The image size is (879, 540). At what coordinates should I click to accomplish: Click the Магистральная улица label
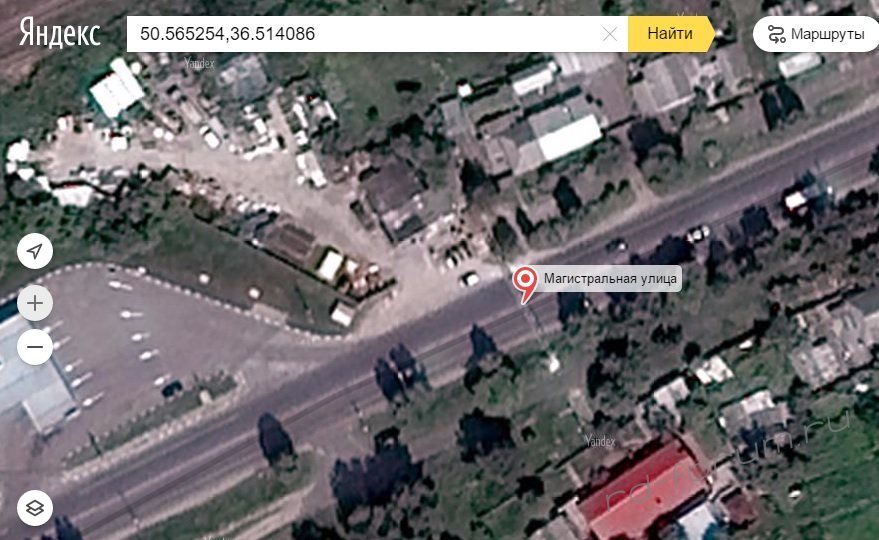pyautogui.click(x=610, y=278)
